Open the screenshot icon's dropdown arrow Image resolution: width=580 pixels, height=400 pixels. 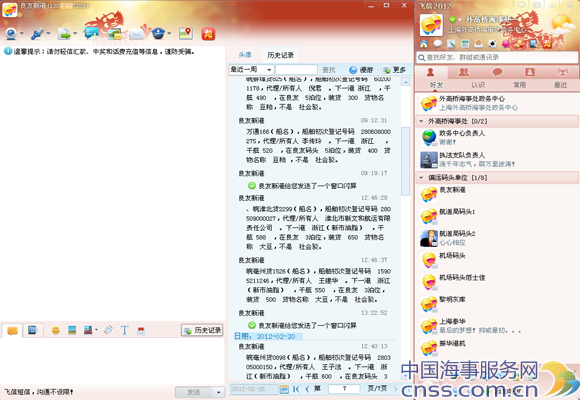[97, 329]
